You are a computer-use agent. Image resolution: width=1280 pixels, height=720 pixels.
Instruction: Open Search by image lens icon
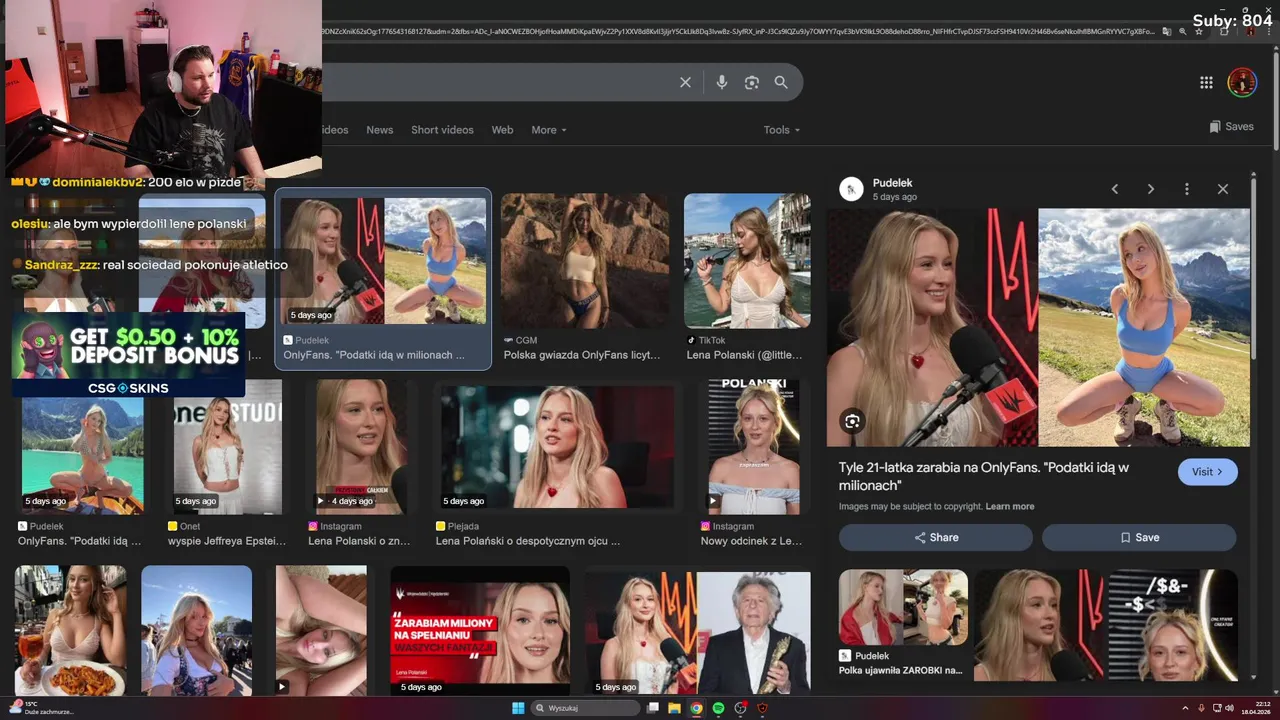pos(752,82)
